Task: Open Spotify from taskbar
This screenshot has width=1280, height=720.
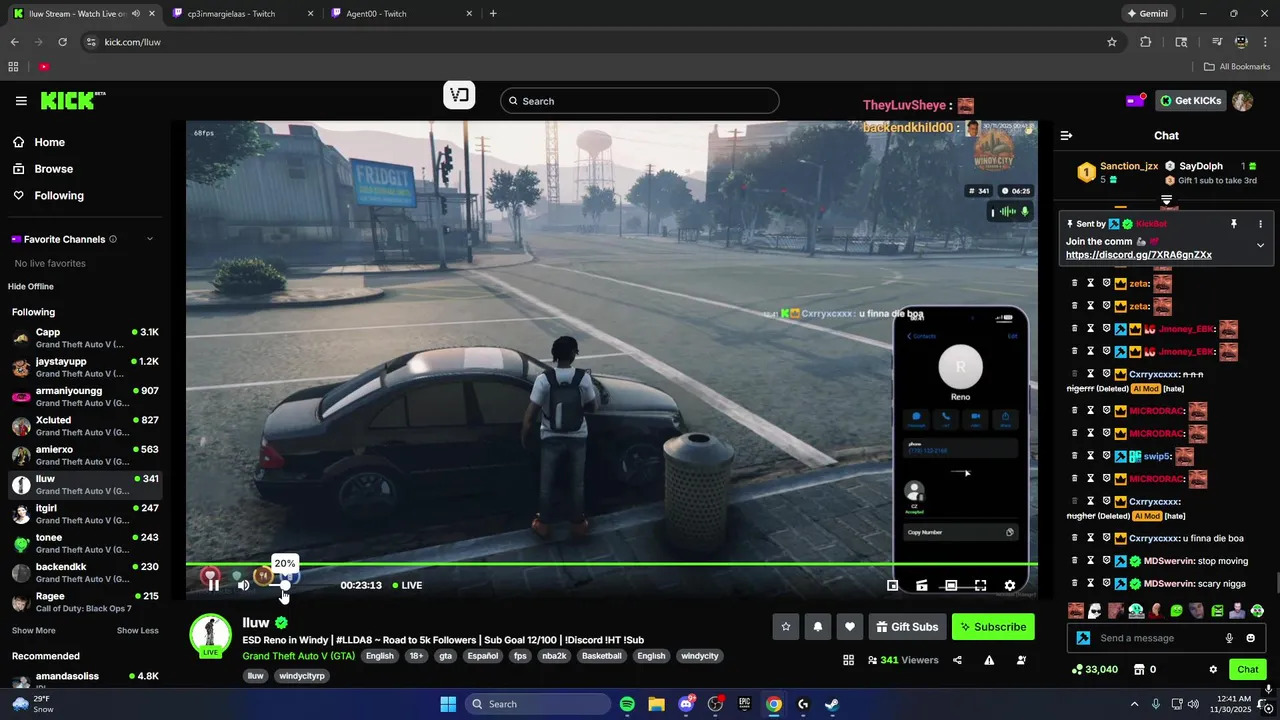Action: click(x=627, y=704)
